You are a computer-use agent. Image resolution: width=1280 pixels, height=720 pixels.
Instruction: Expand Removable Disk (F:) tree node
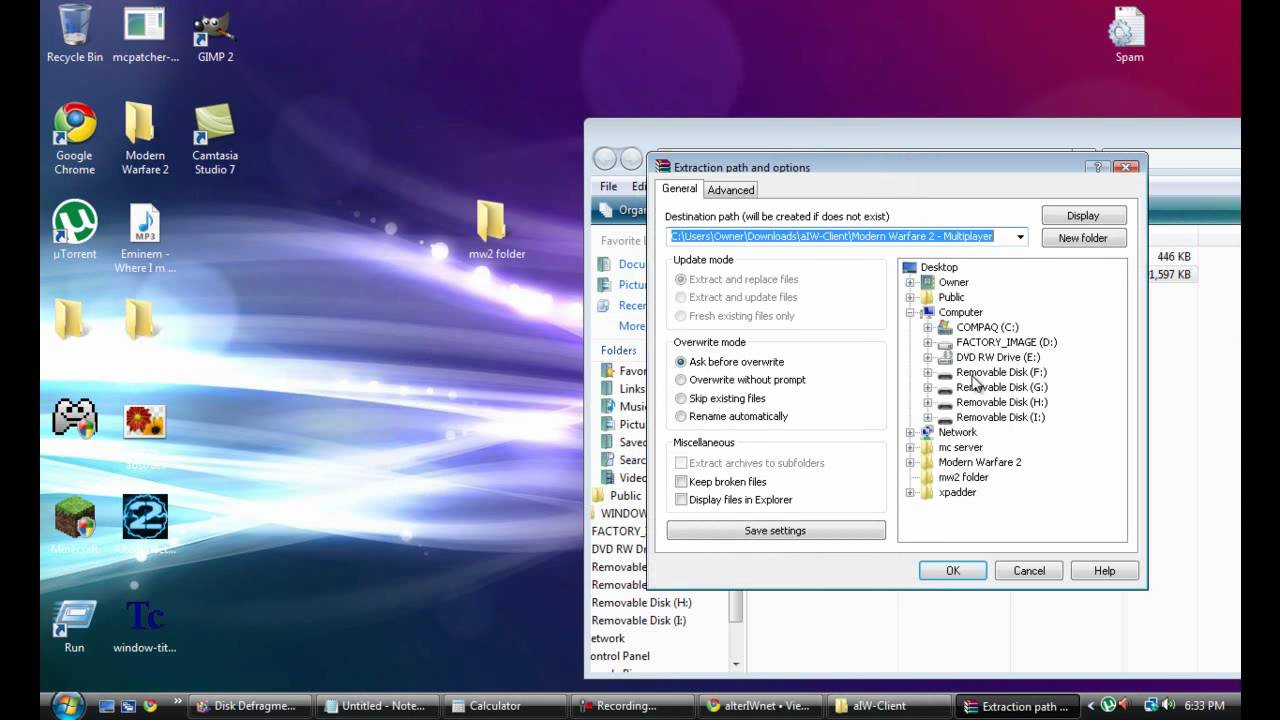pos(928,372)
